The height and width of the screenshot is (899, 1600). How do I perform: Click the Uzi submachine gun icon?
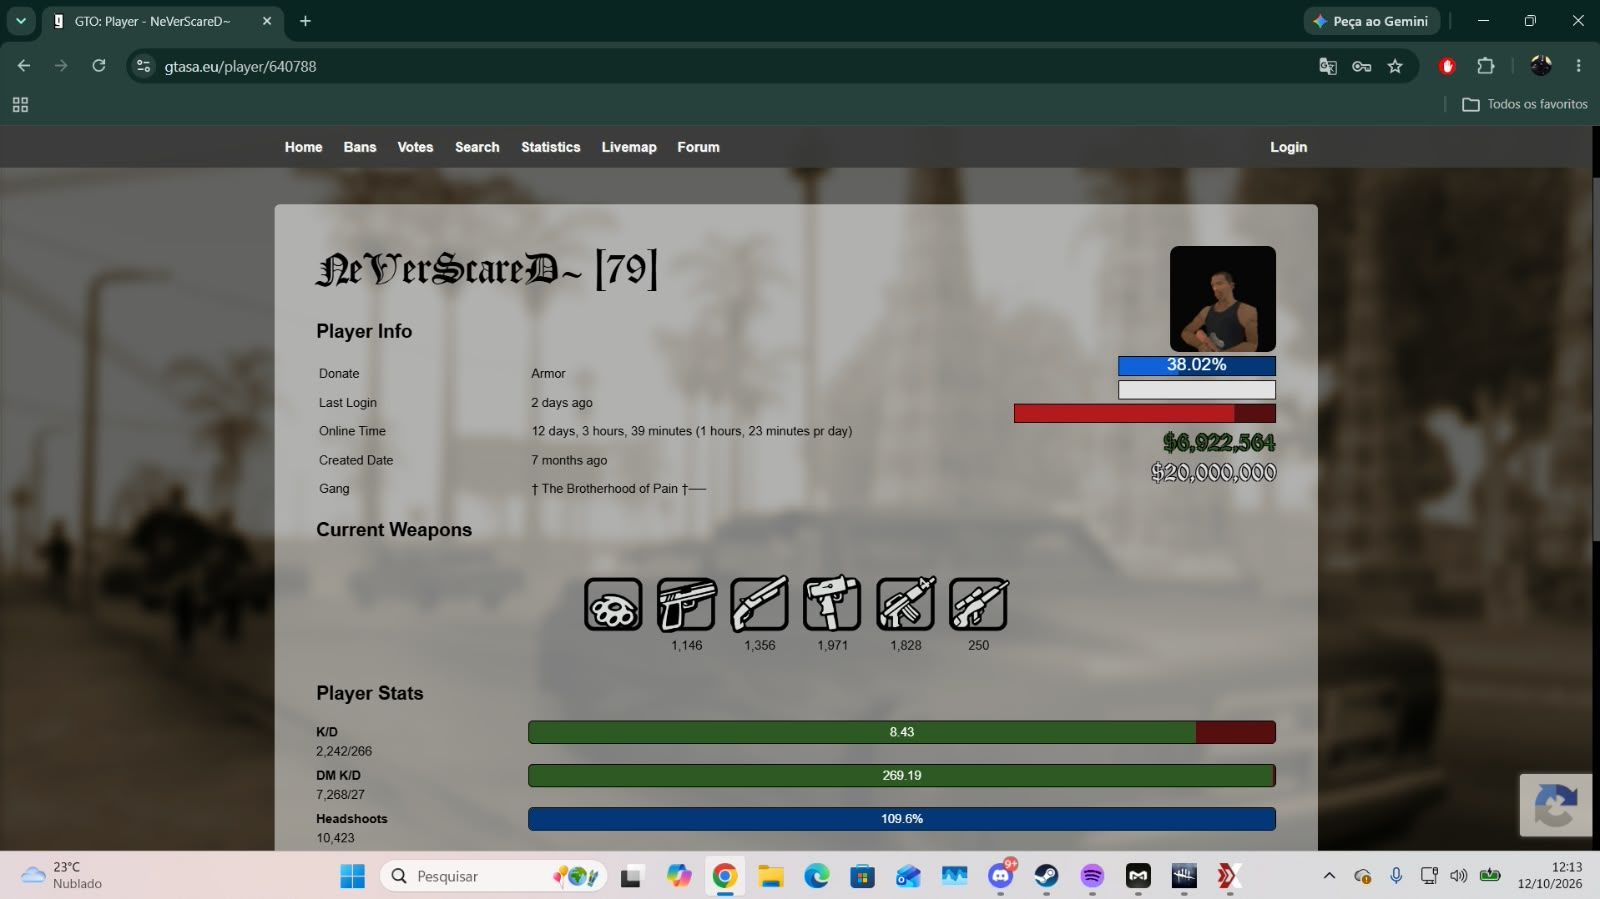pos(832,604)
